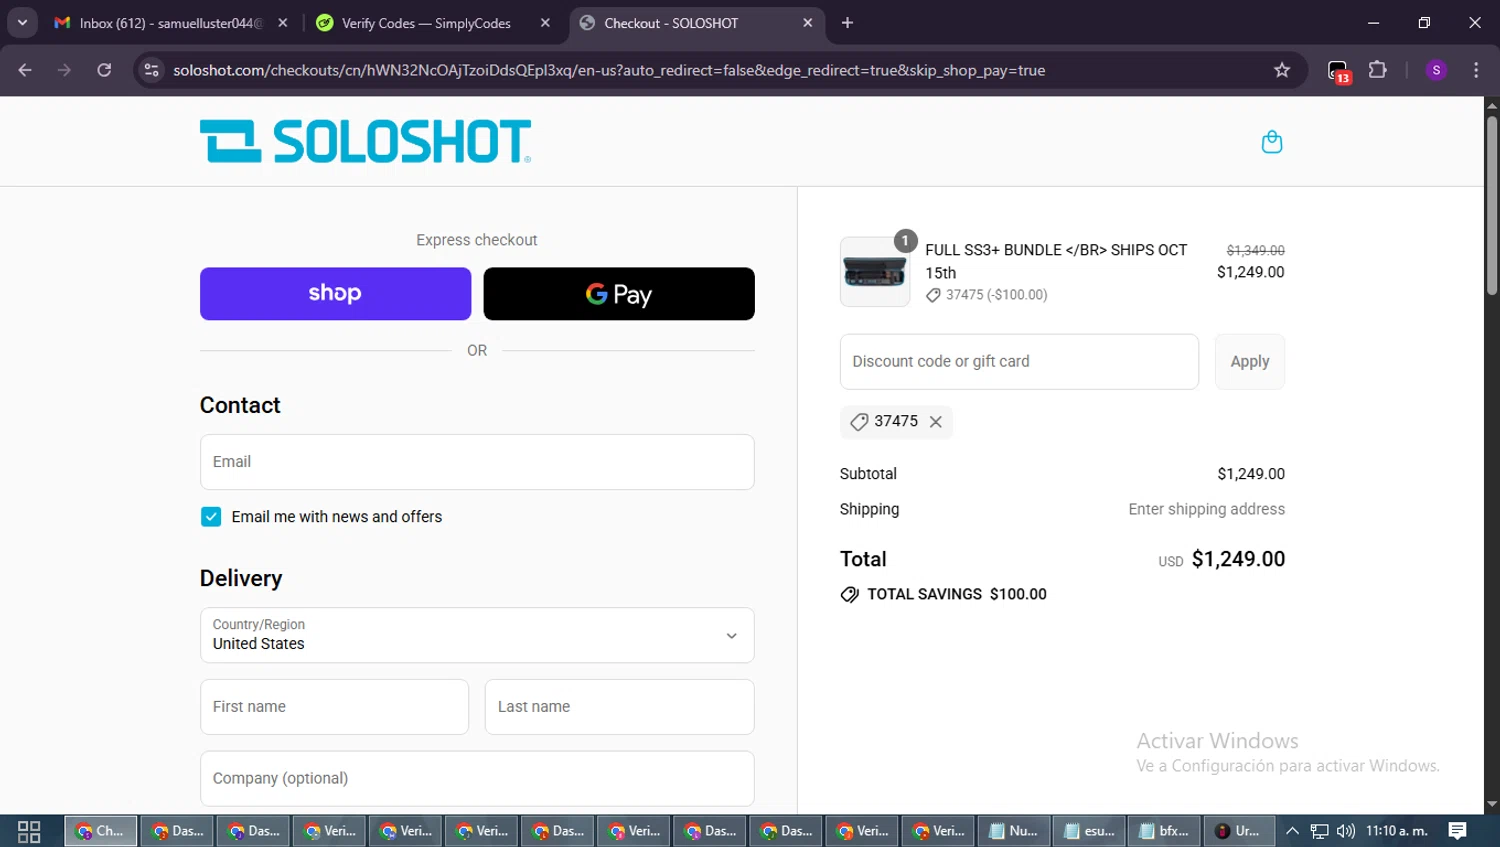Close the Checkout - SOLOSHOT tab
Screen dimensions: 1500x847
coord(808,22)
